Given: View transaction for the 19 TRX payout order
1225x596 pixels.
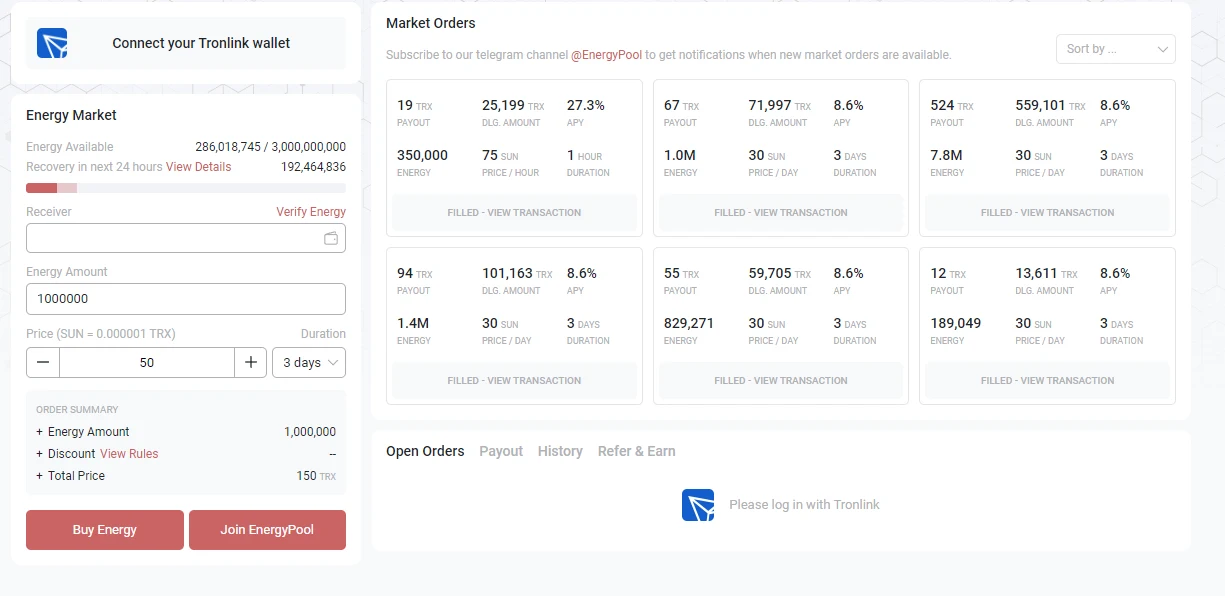Looking at the screenshot, I should 514,213.
